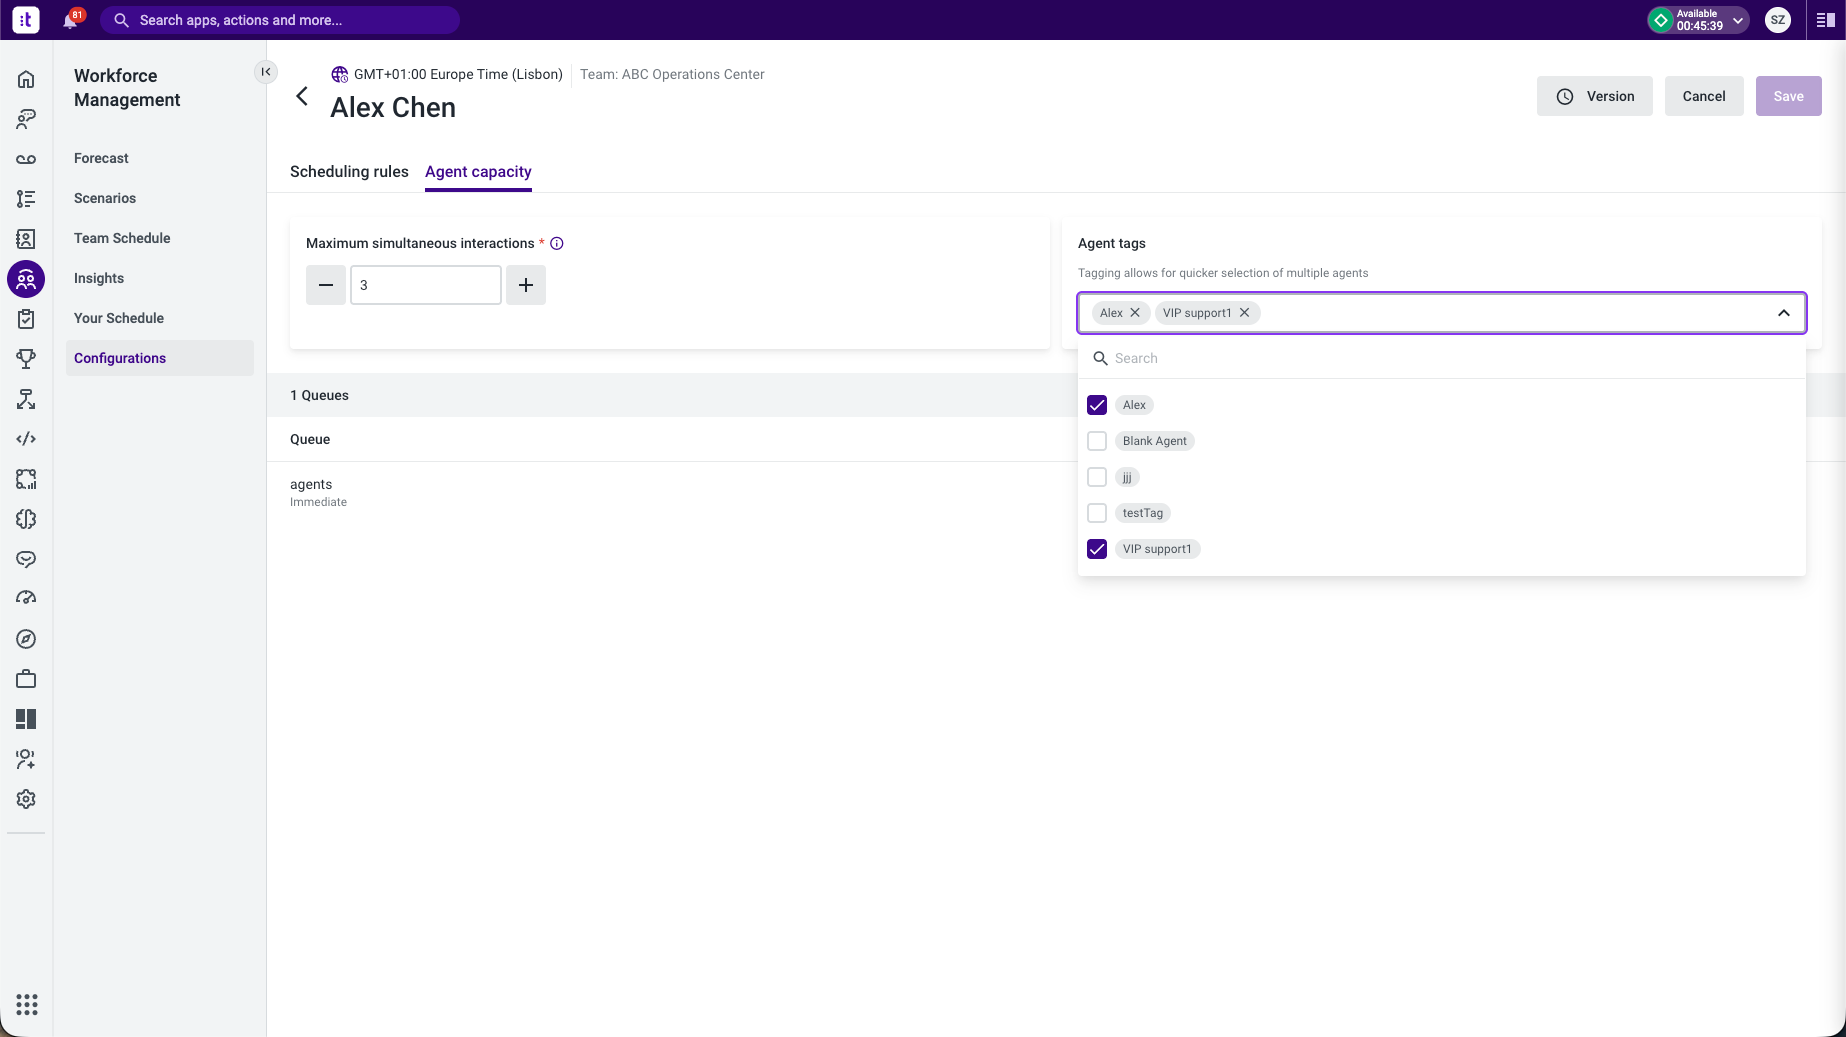Click the tag Search field
1846x1037 pixels.
[x=1442, y=358]
